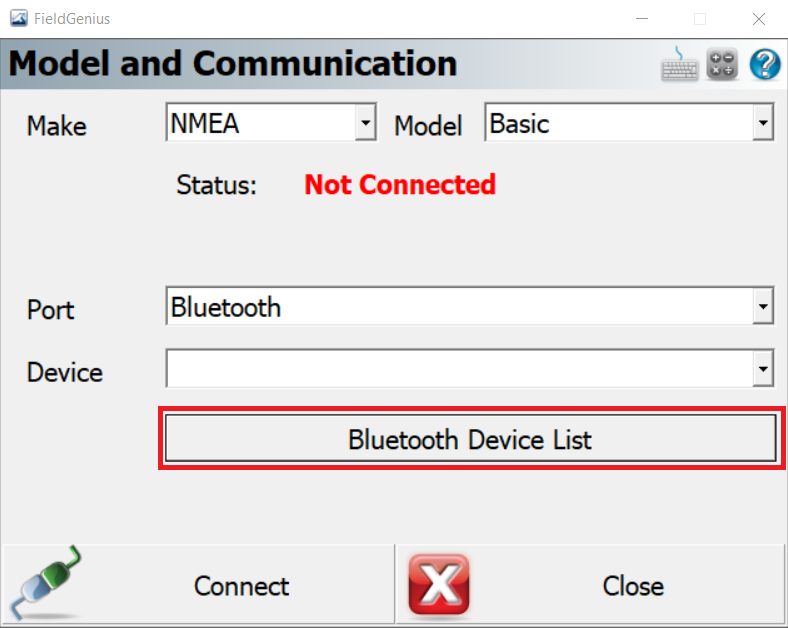Click the green plug connector icon
This screenshot has width=788, height=628.
point(47,584)
